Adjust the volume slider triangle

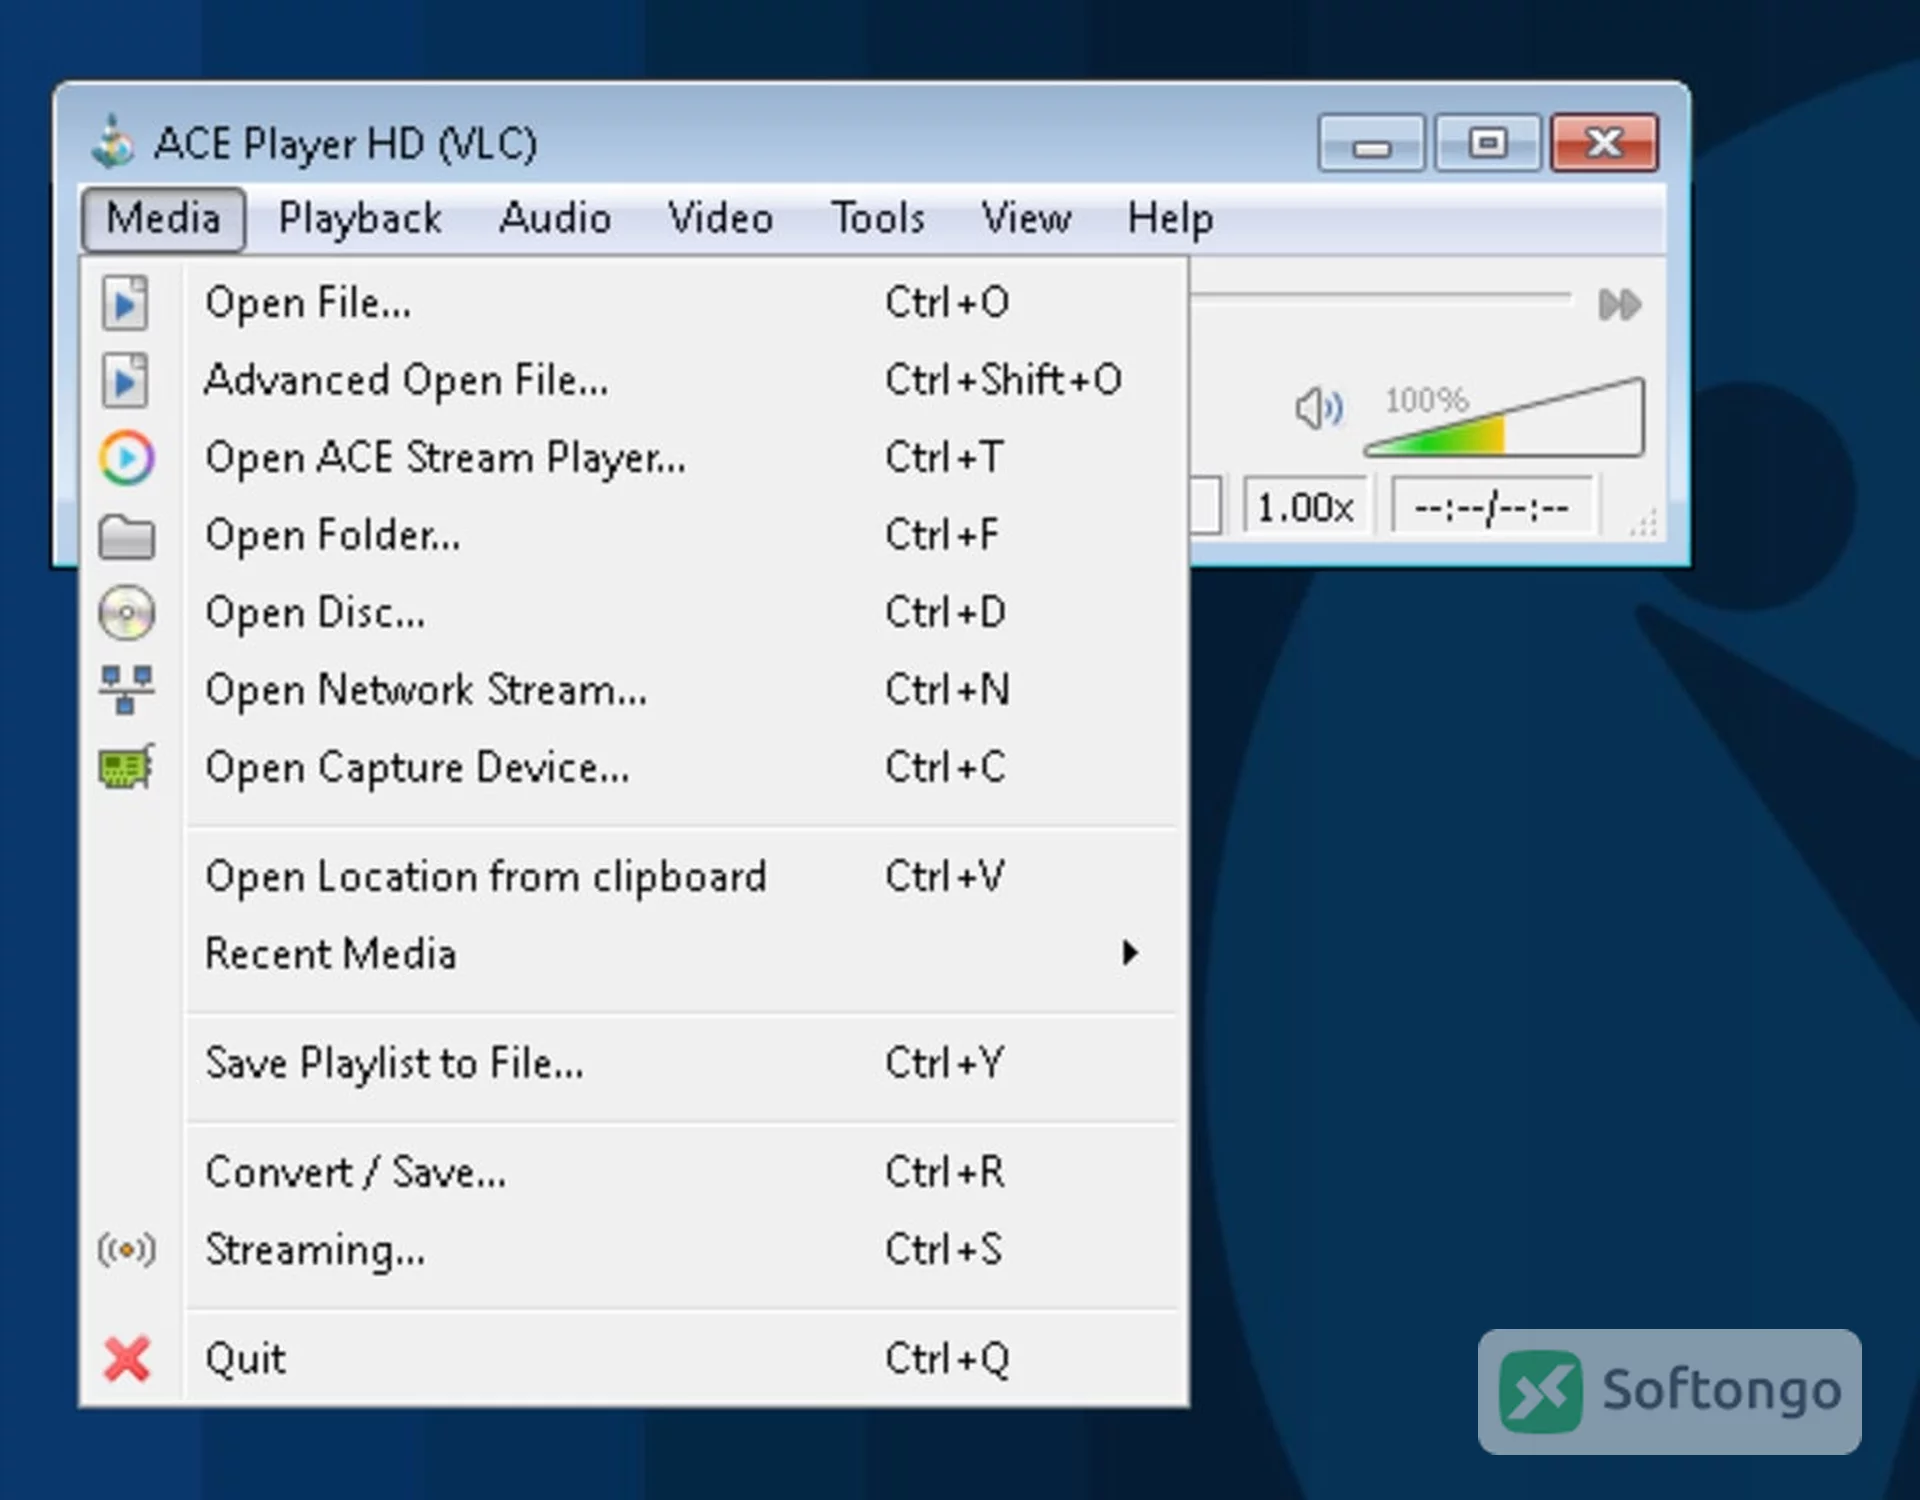point(1504,418)
